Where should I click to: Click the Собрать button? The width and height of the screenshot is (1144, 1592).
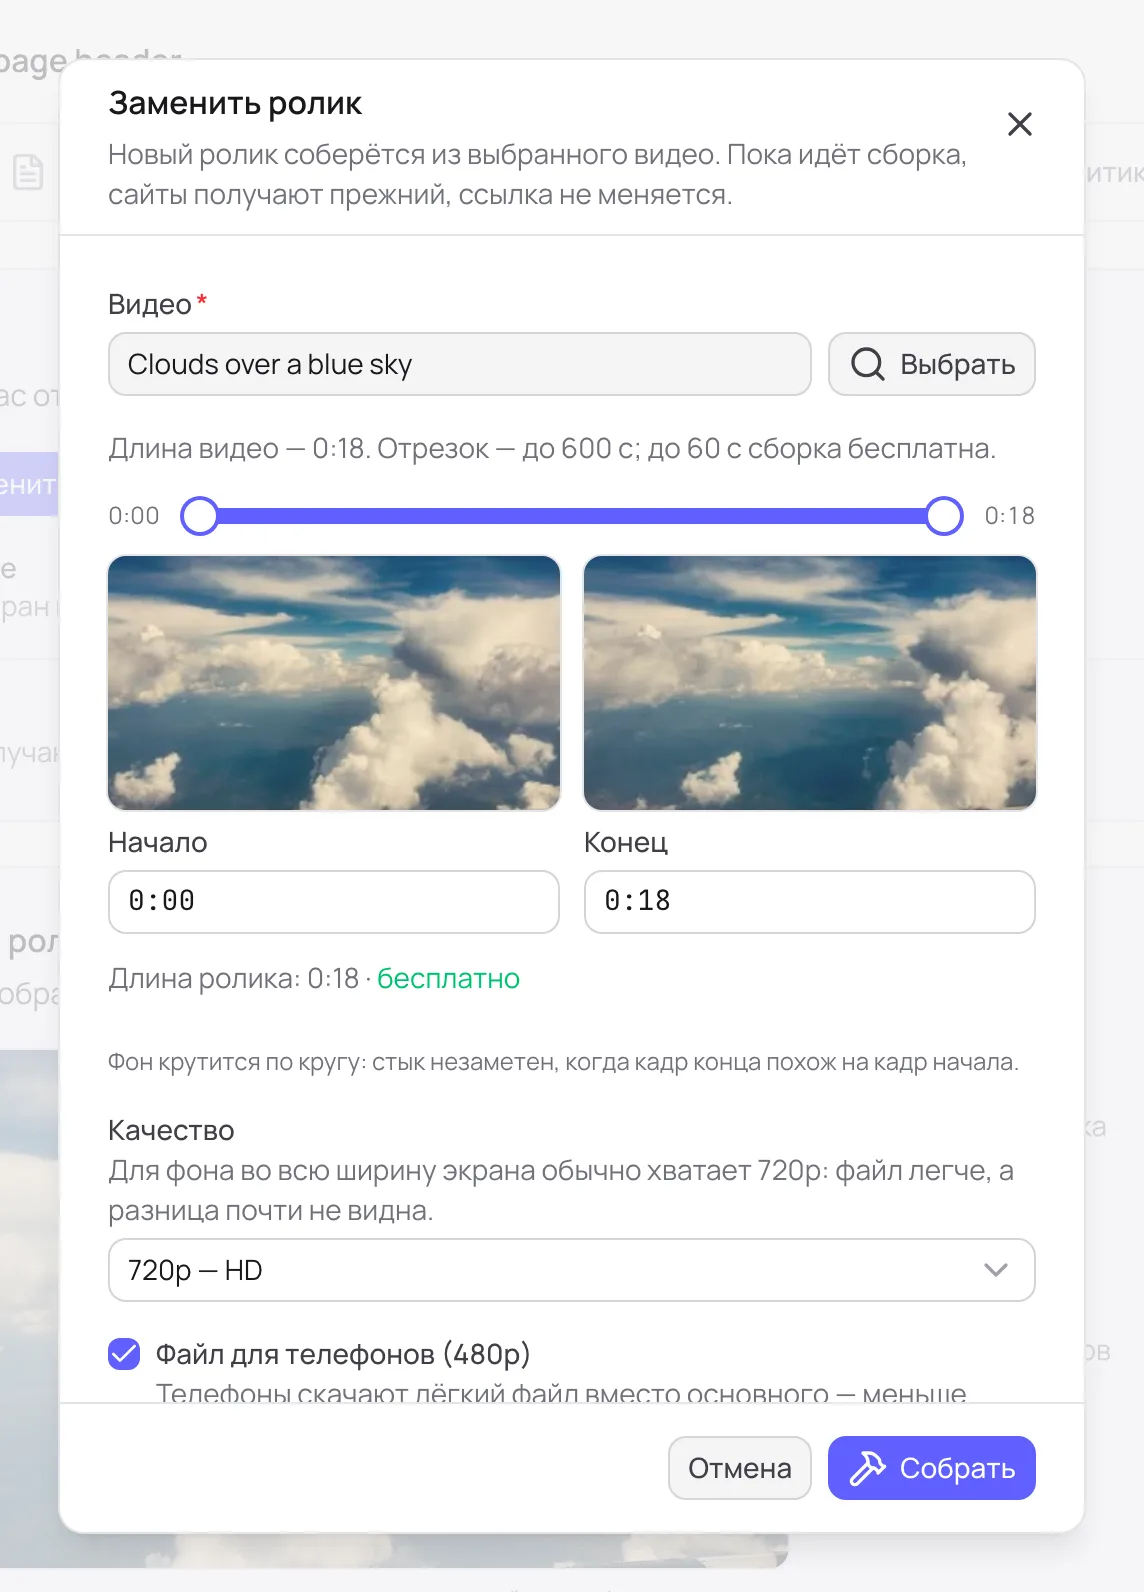932,1468
